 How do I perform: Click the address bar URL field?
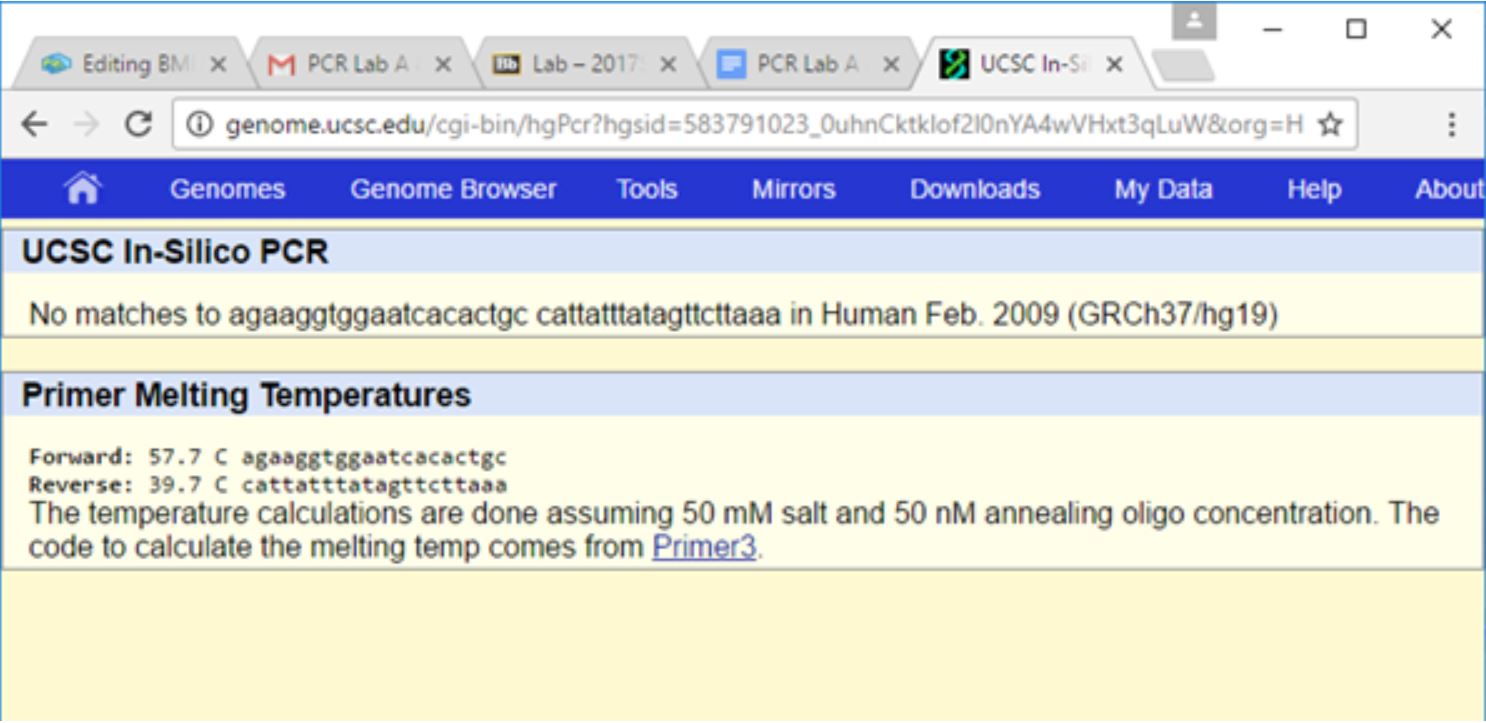pyautogui.click(x=760, y=125)
